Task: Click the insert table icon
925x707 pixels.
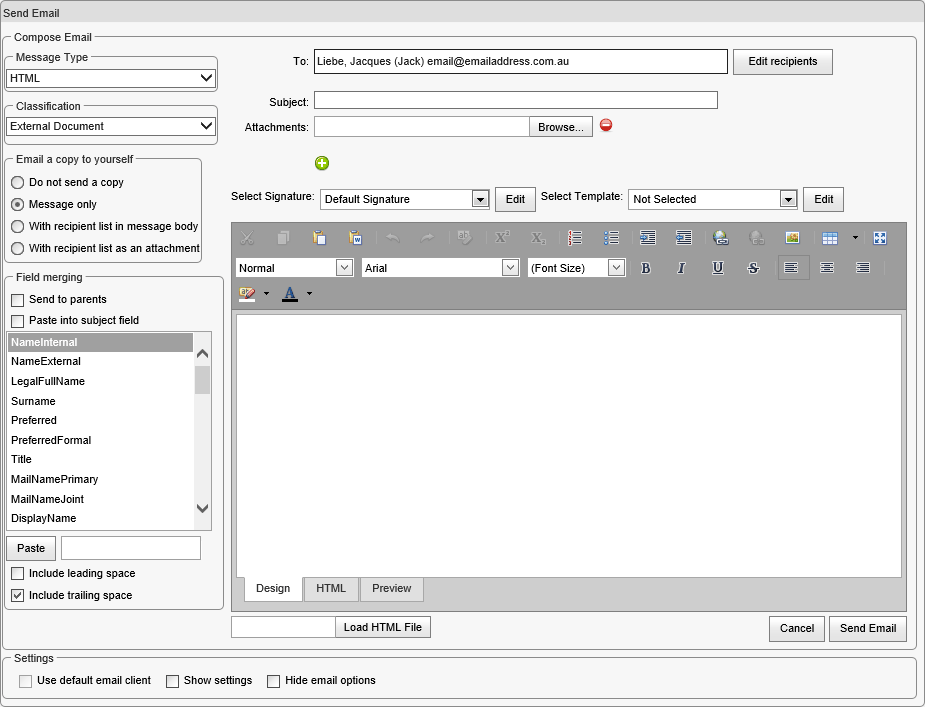Action: tap(830, 238)
